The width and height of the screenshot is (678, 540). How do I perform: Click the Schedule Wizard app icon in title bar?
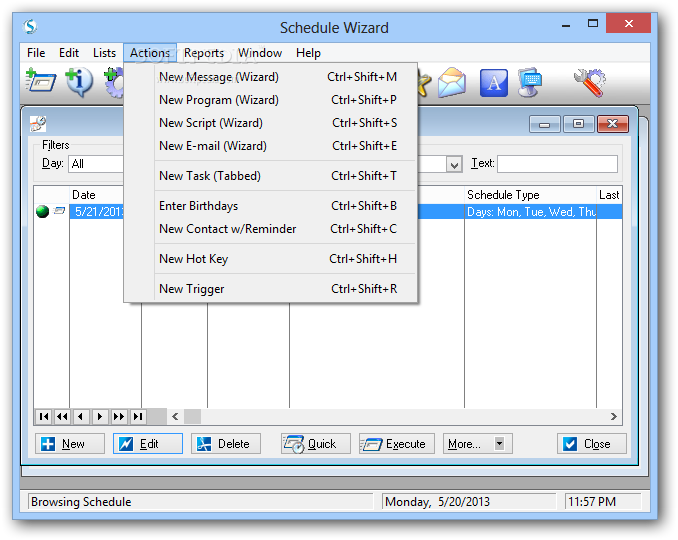[30, 27]
